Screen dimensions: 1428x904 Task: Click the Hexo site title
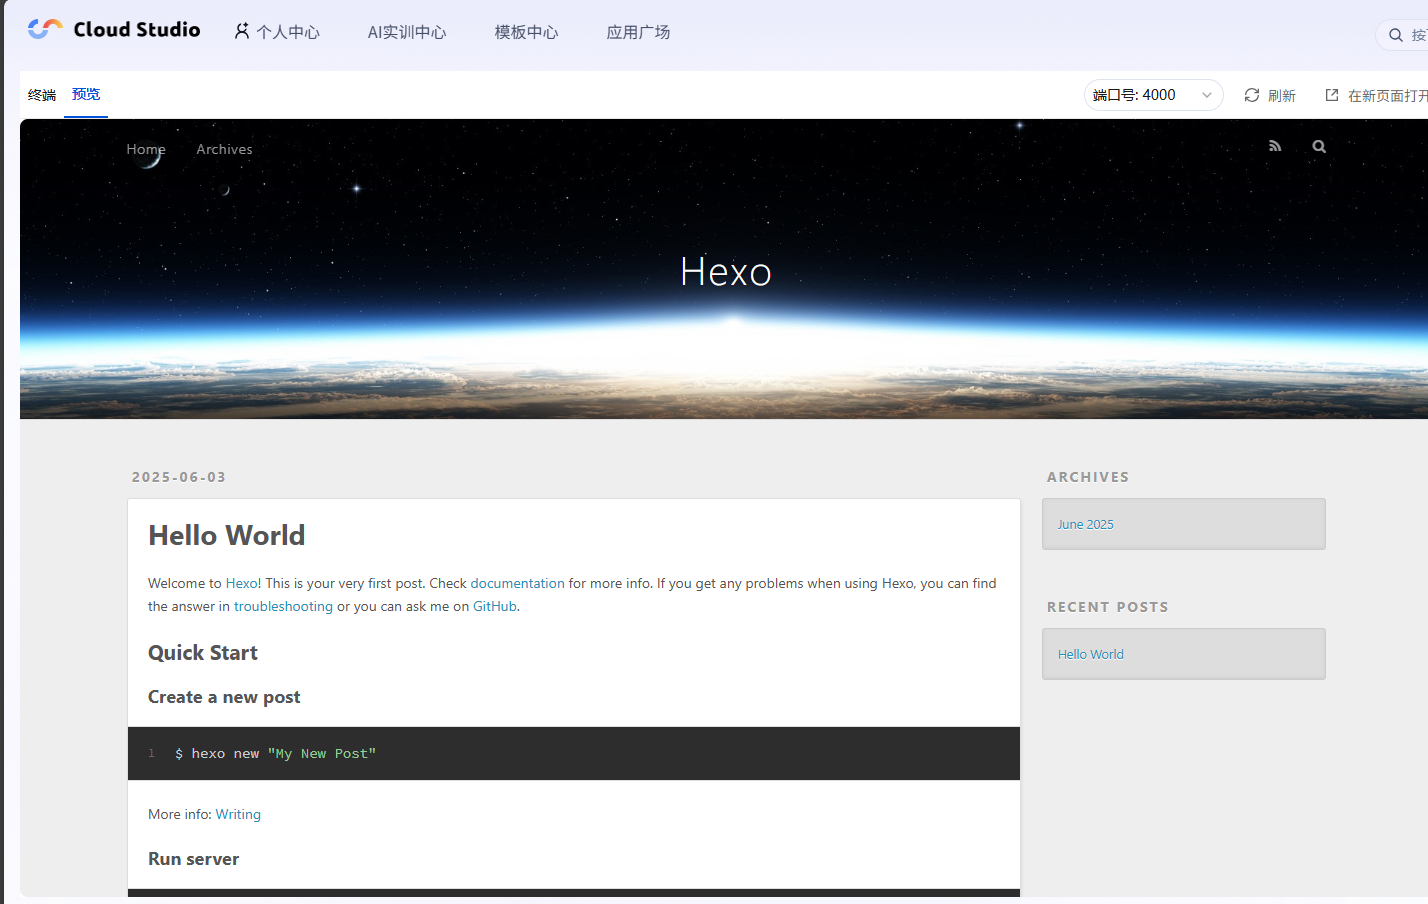(x=726, y=272)
